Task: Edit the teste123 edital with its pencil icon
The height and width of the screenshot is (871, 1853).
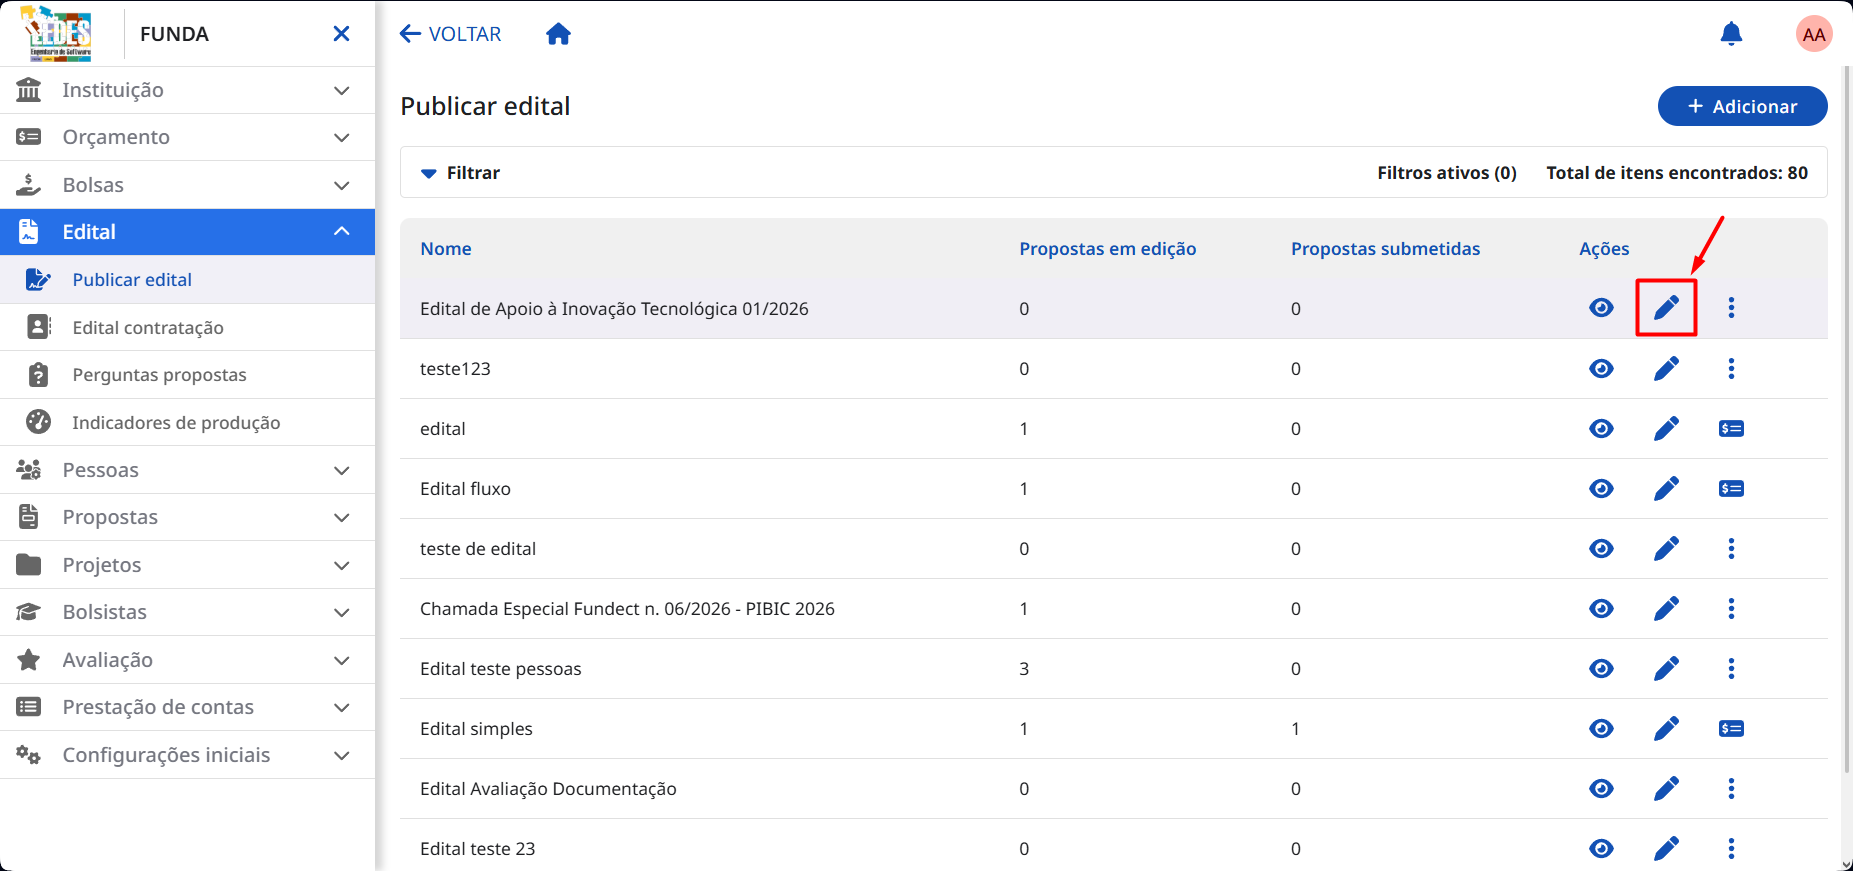Action: (x=1666, y=369)
